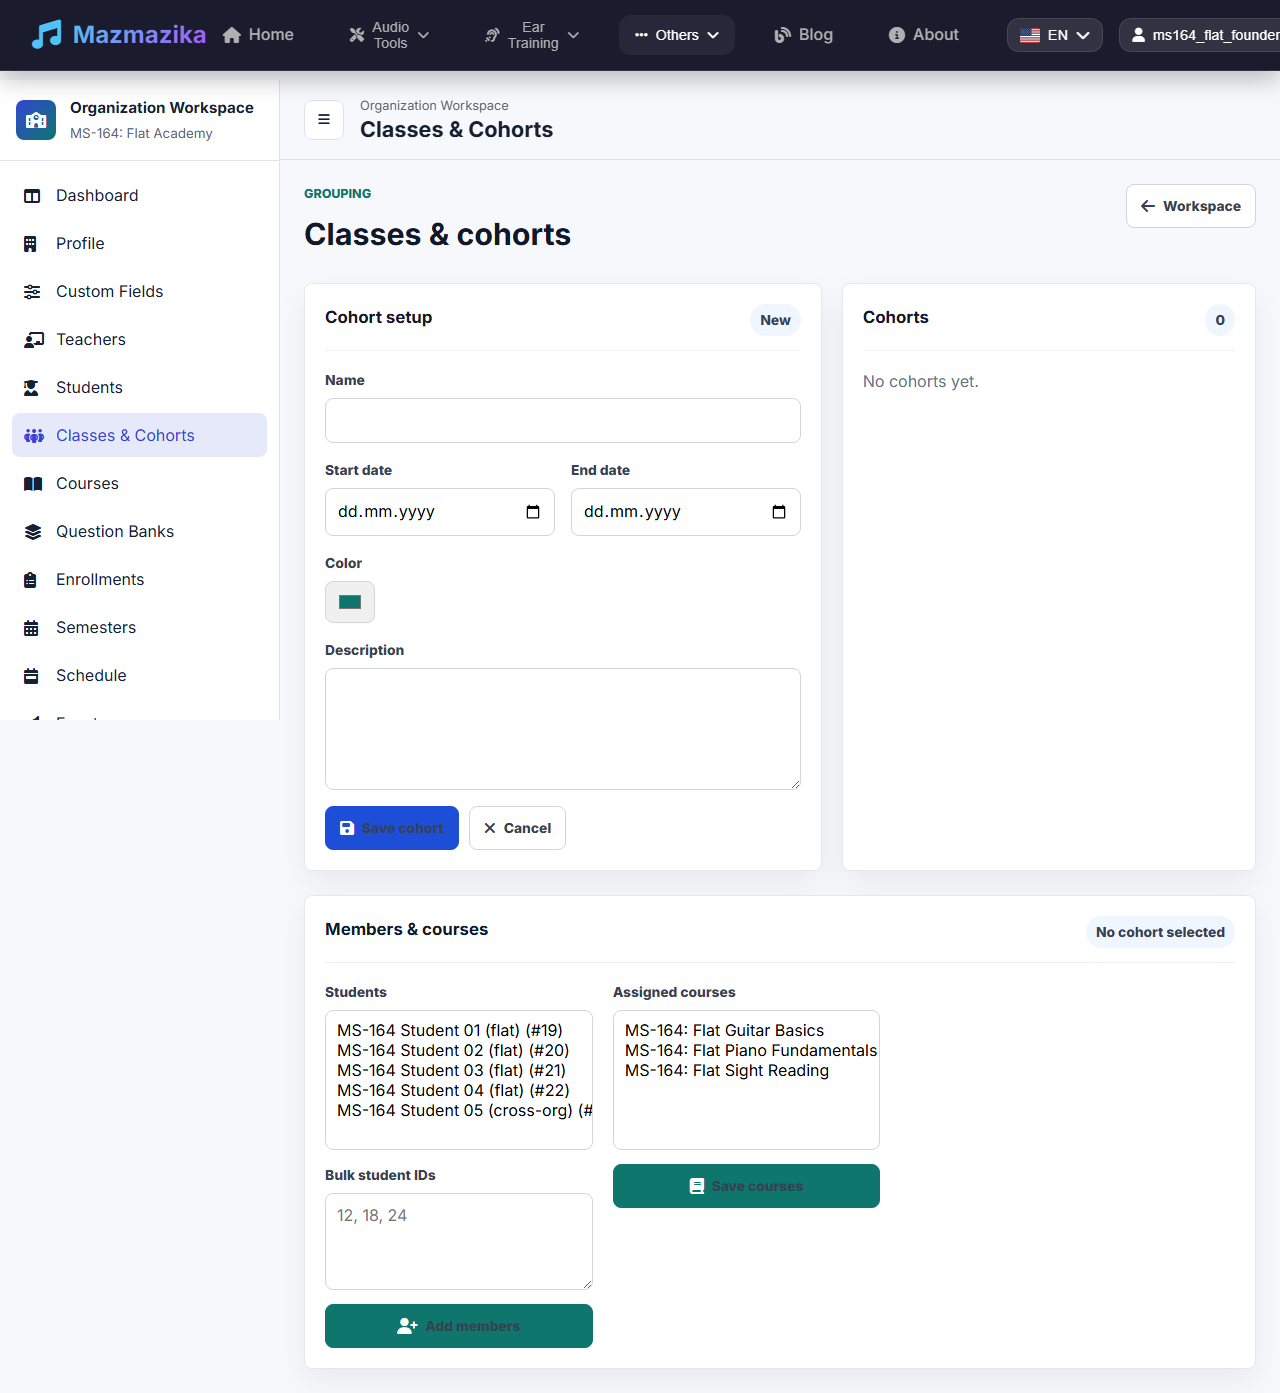
Task: Click the Audio Tools wrench icon
Action: (x=357, y=35)
